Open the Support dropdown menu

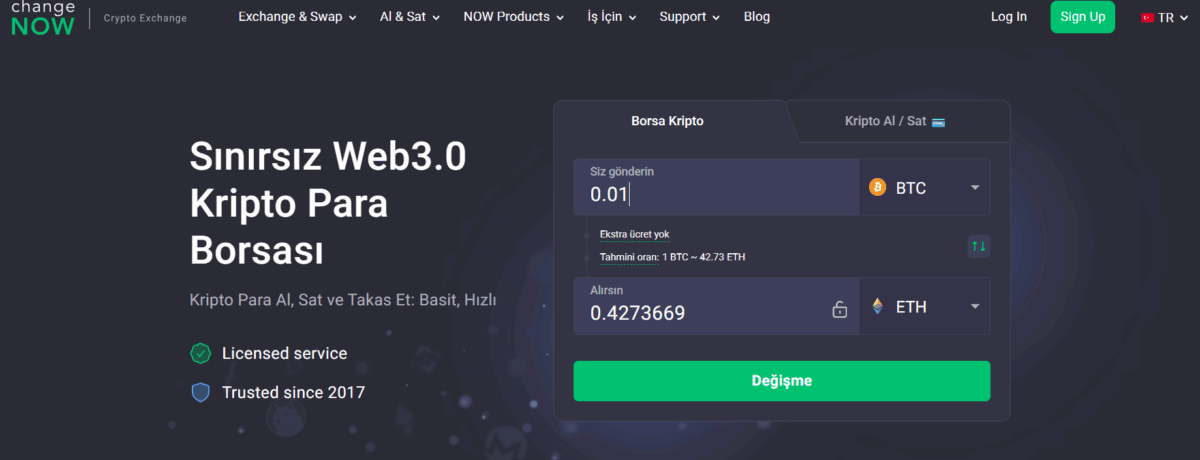point(690,17)
